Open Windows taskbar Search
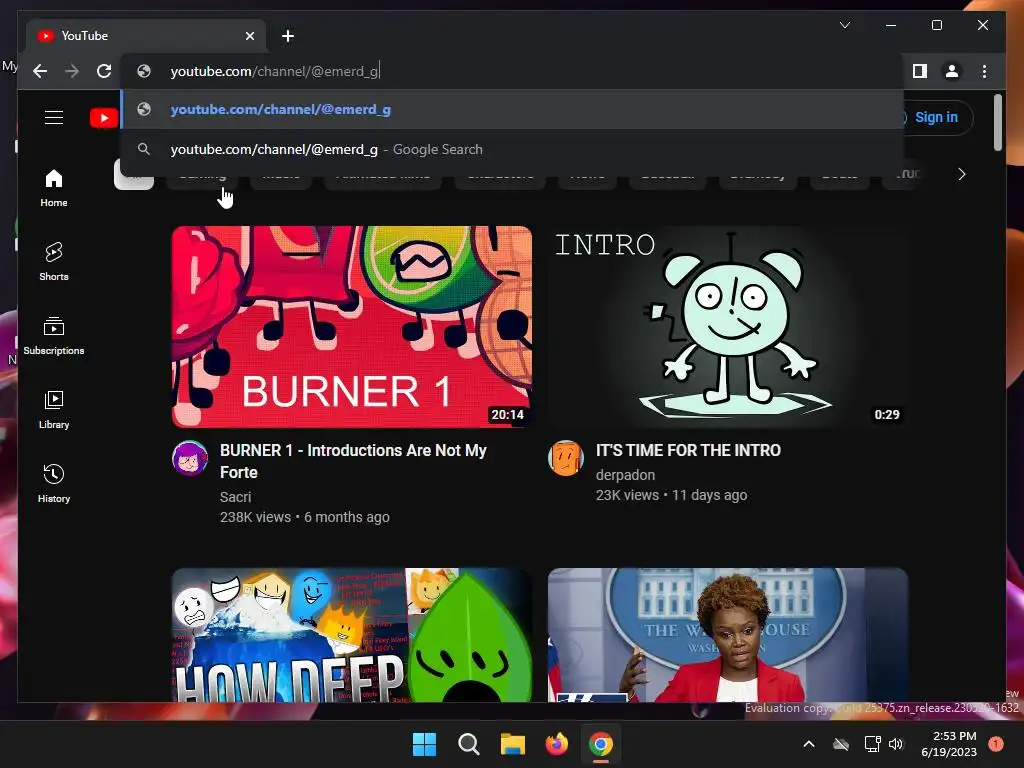1024x768 pixels. pyautogui.click(x=468, y=744)
